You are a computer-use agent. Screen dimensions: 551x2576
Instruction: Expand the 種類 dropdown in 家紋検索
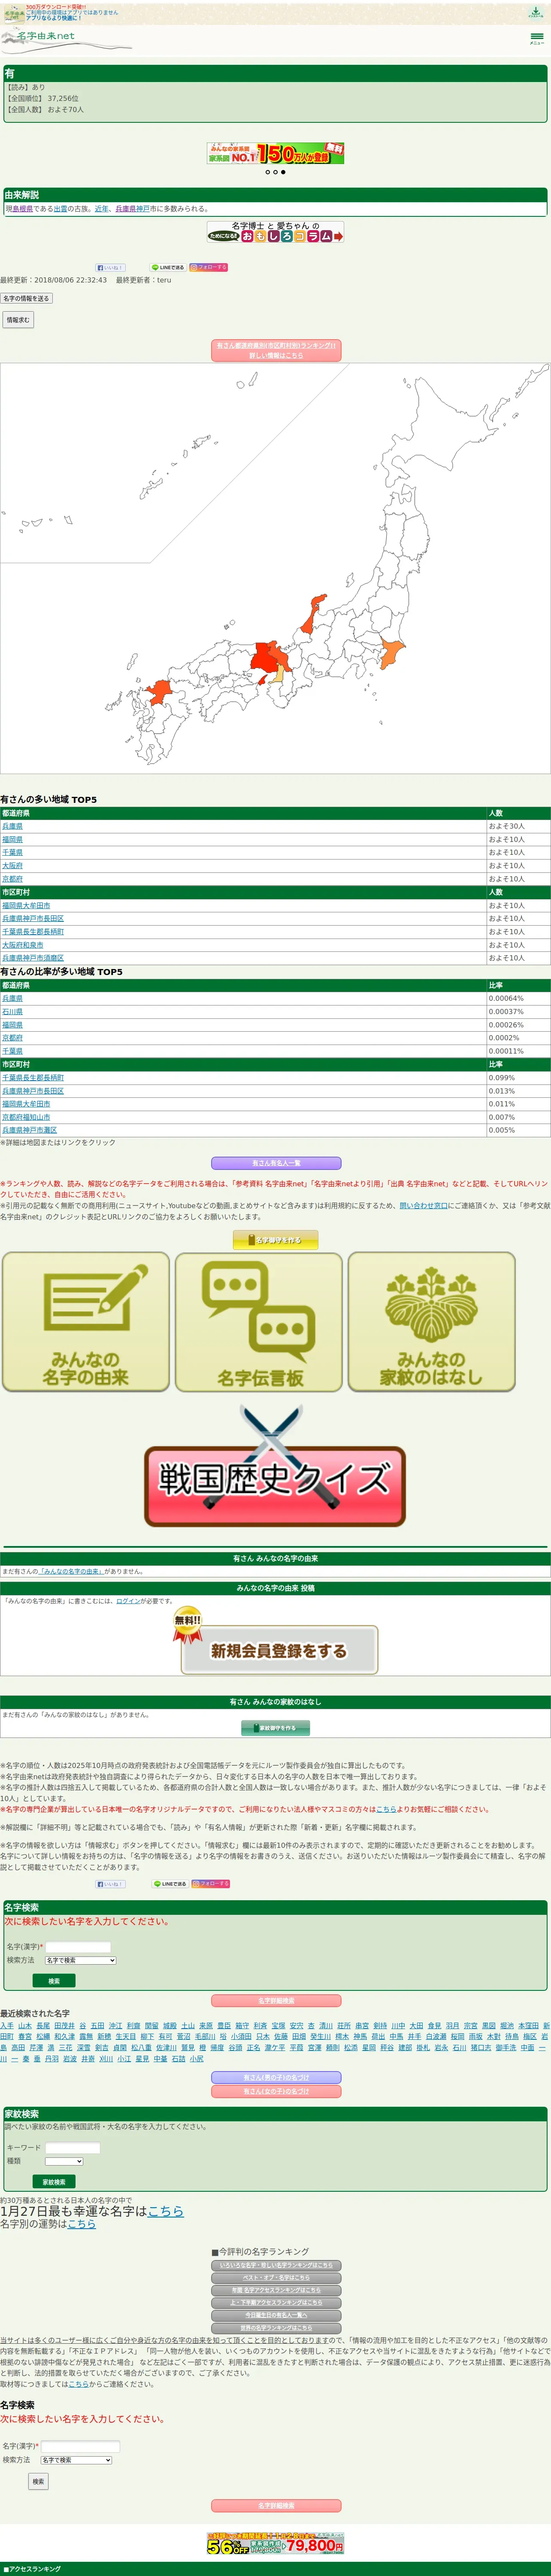pos(64,2161)
